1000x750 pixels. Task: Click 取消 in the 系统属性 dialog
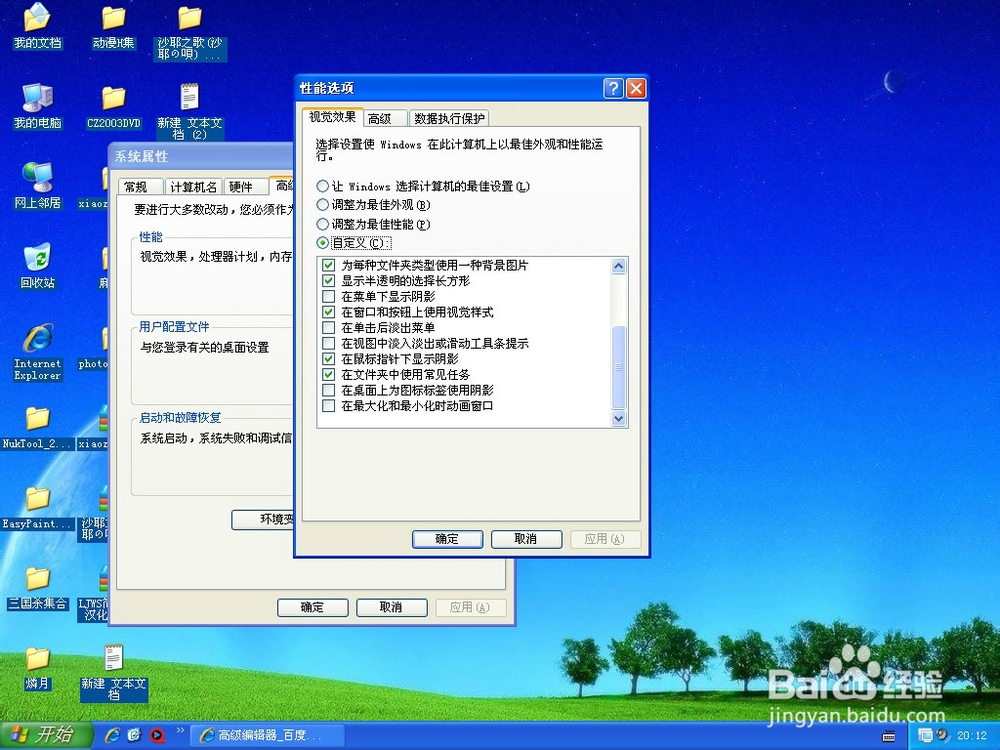pos(391,607)
